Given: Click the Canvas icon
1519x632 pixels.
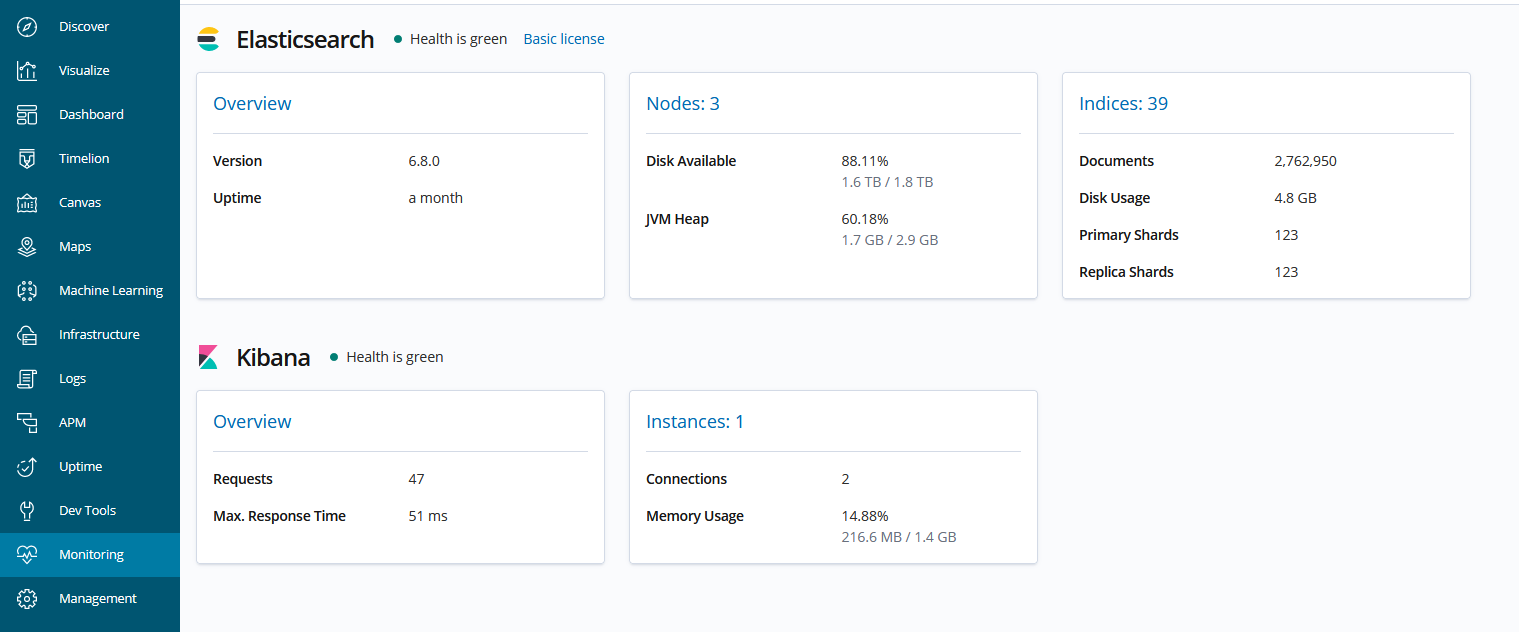Looking at the screenshot, I should click(27, 203).
